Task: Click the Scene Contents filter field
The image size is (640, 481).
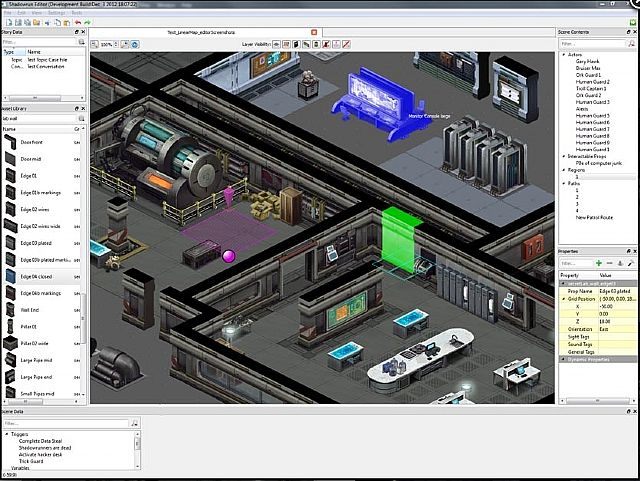Action: (592, 44)
